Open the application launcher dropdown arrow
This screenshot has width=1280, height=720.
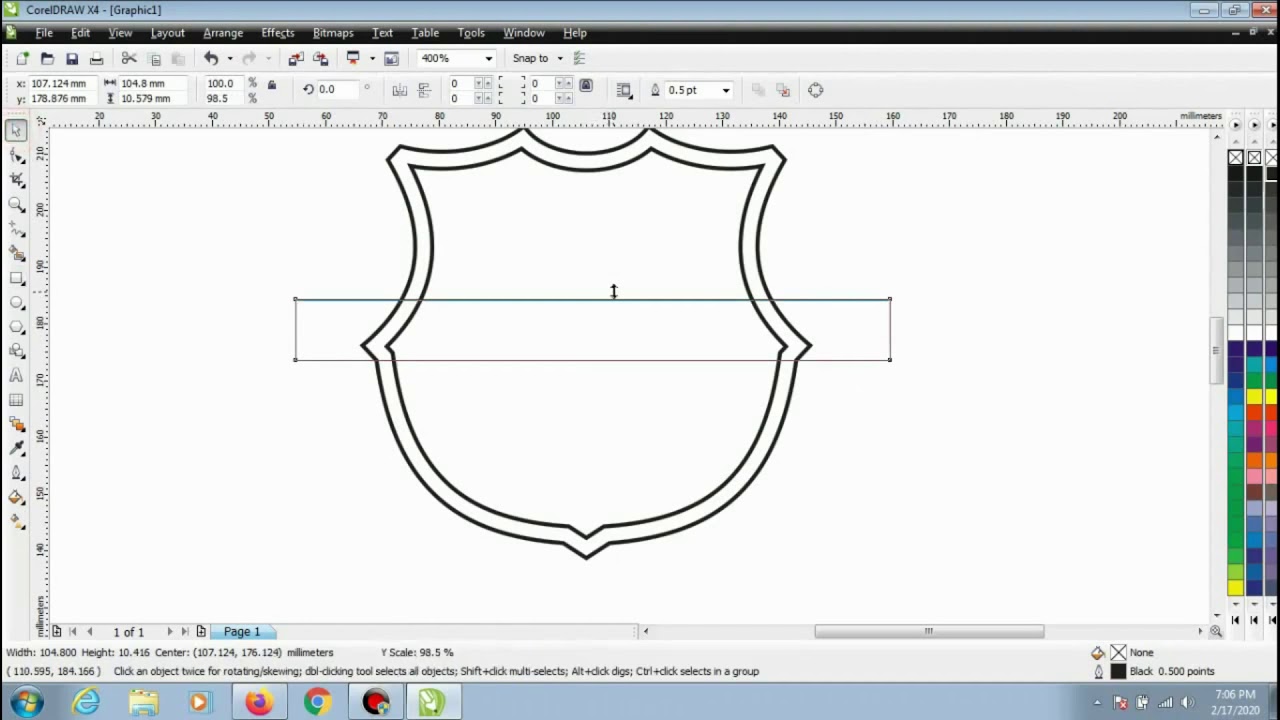coord(372,59)
